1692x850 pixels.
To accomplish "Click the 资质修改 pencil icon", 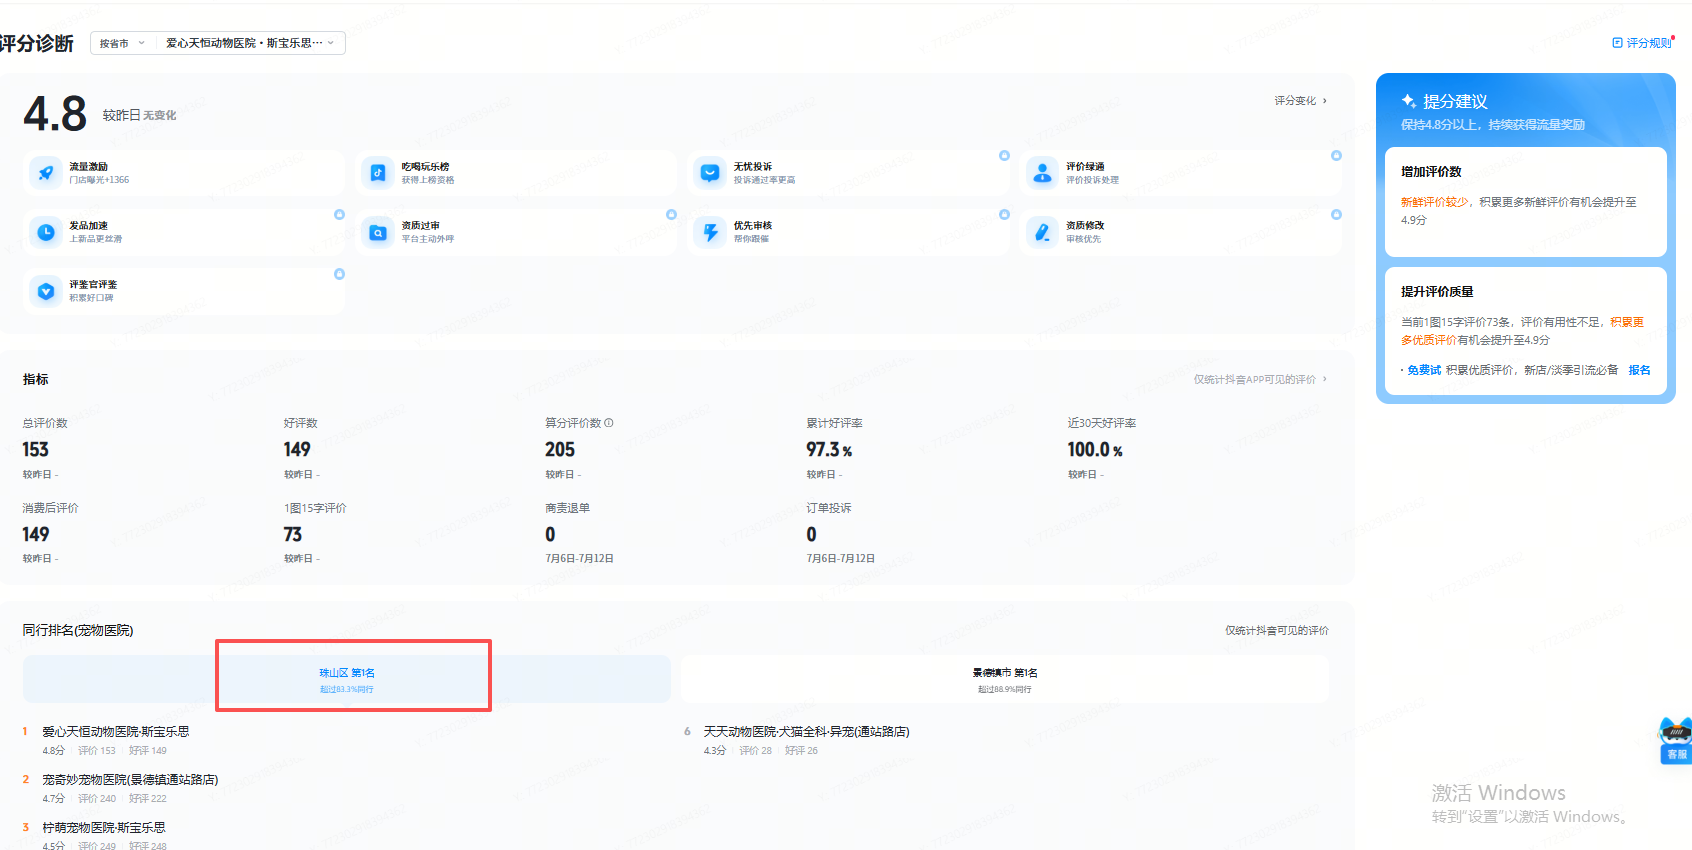I will [x=1042, y=232].
